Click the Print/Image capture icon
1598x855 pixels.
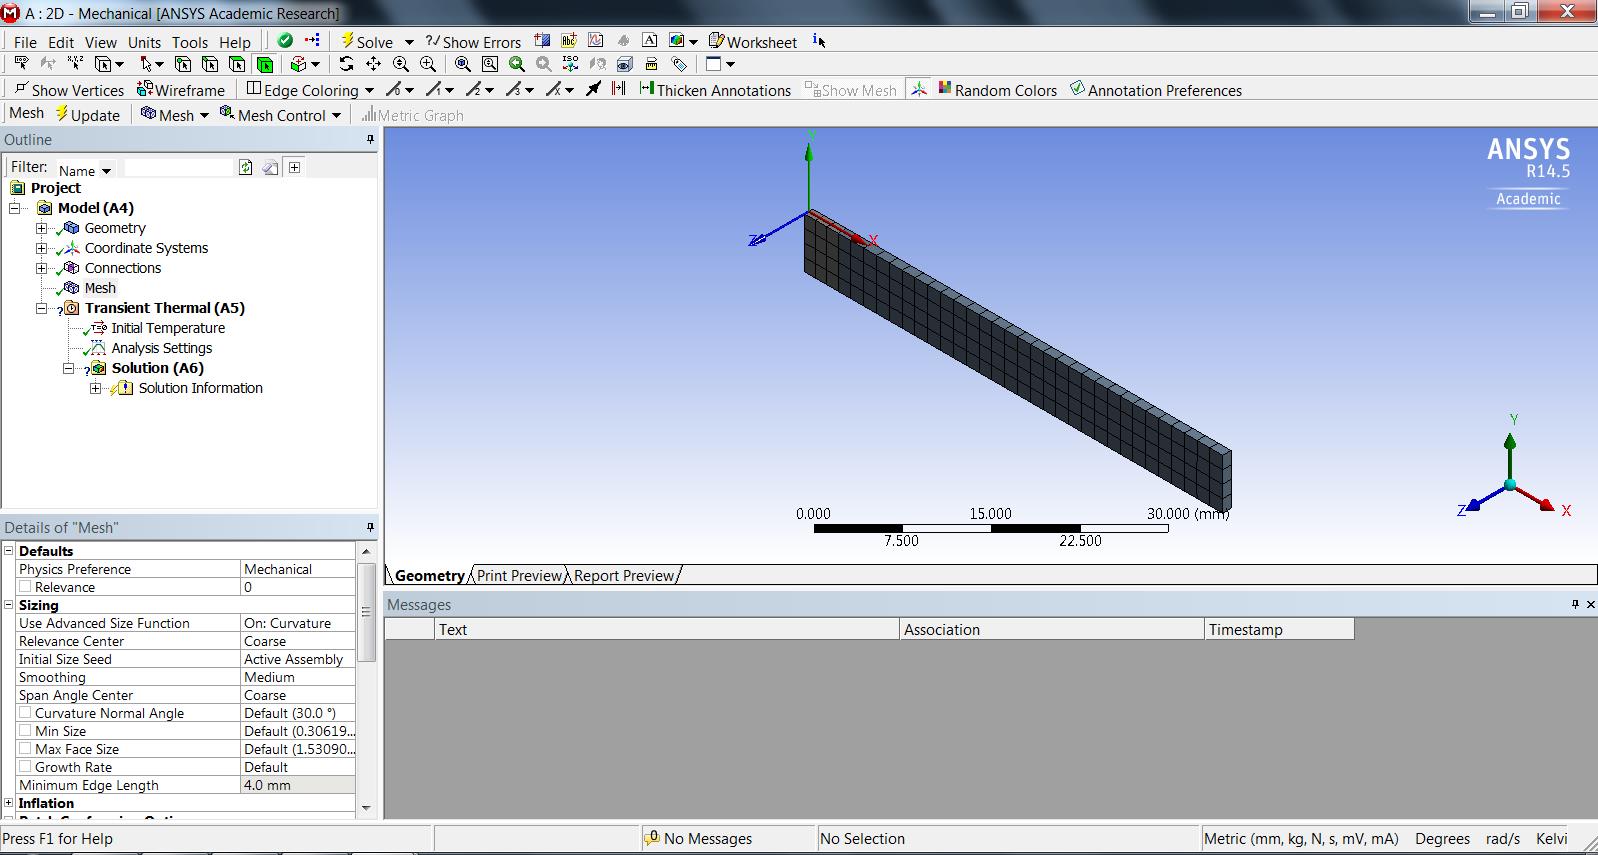651,64
